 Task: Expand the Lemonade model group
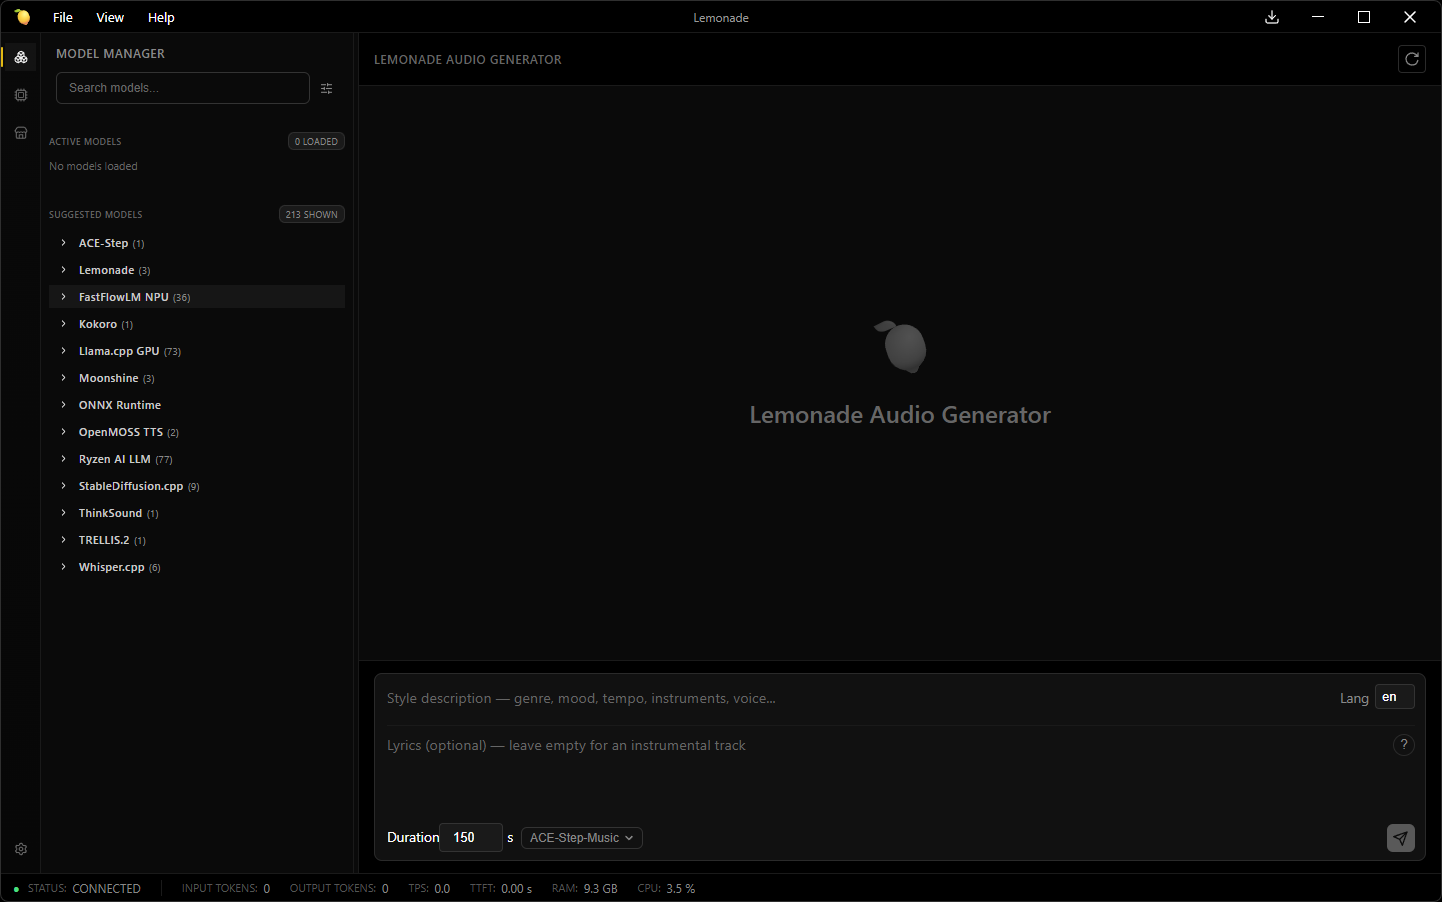[x=197, y=270]
